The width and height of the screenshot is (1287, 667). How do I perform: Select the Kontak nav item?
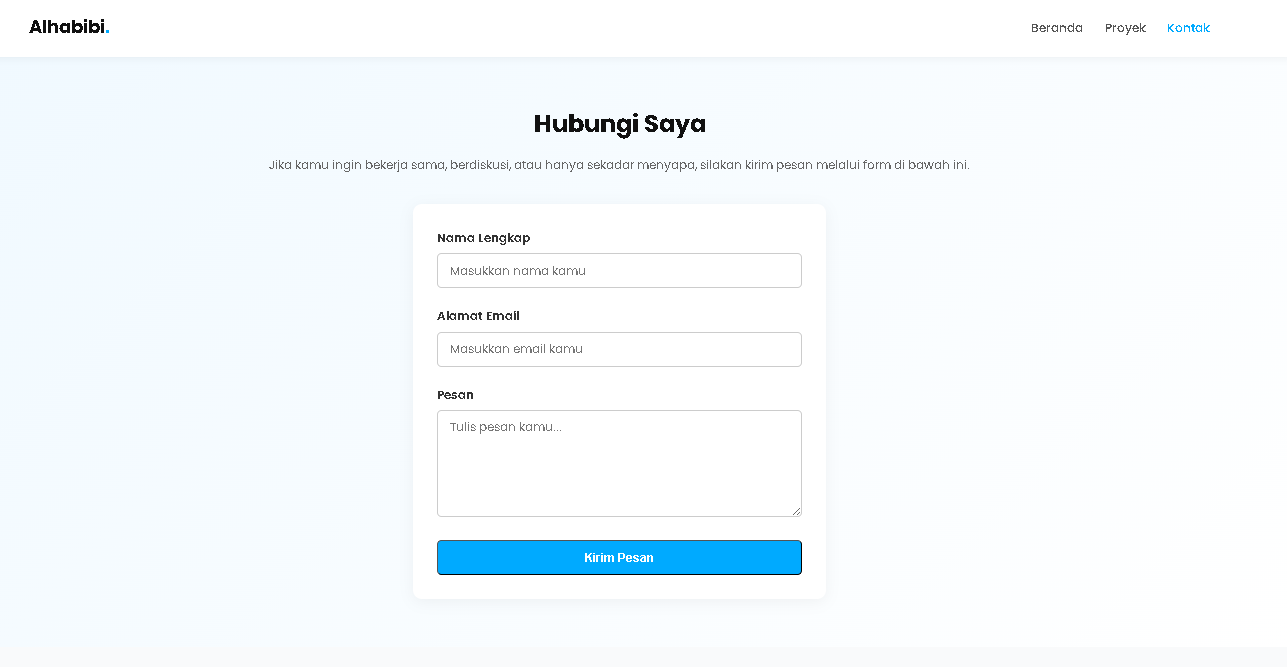[x=1188, y=28]
